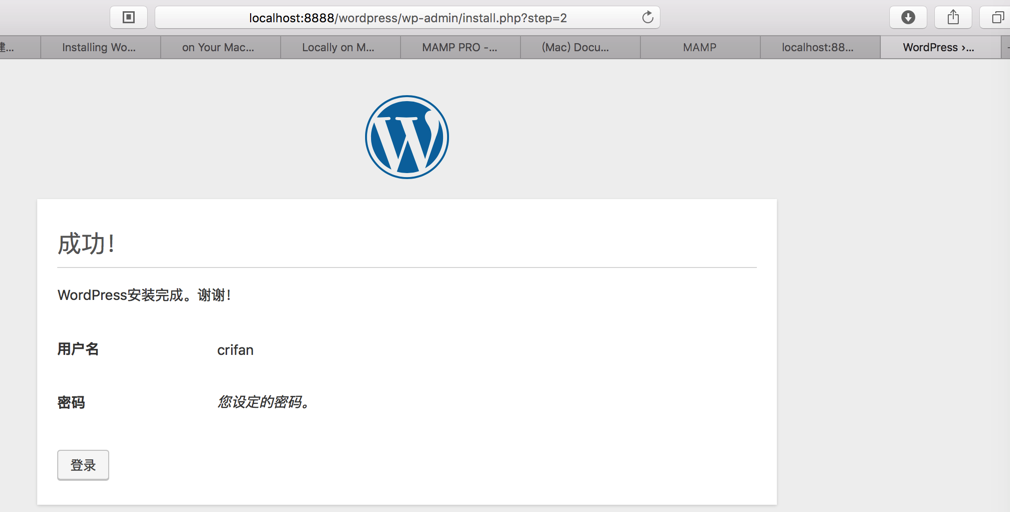Image resolution: width=1010 pixels, height=512 pixels.
Task: Click the localhost:8888 address bar
Action: click(x=408, y=17)
